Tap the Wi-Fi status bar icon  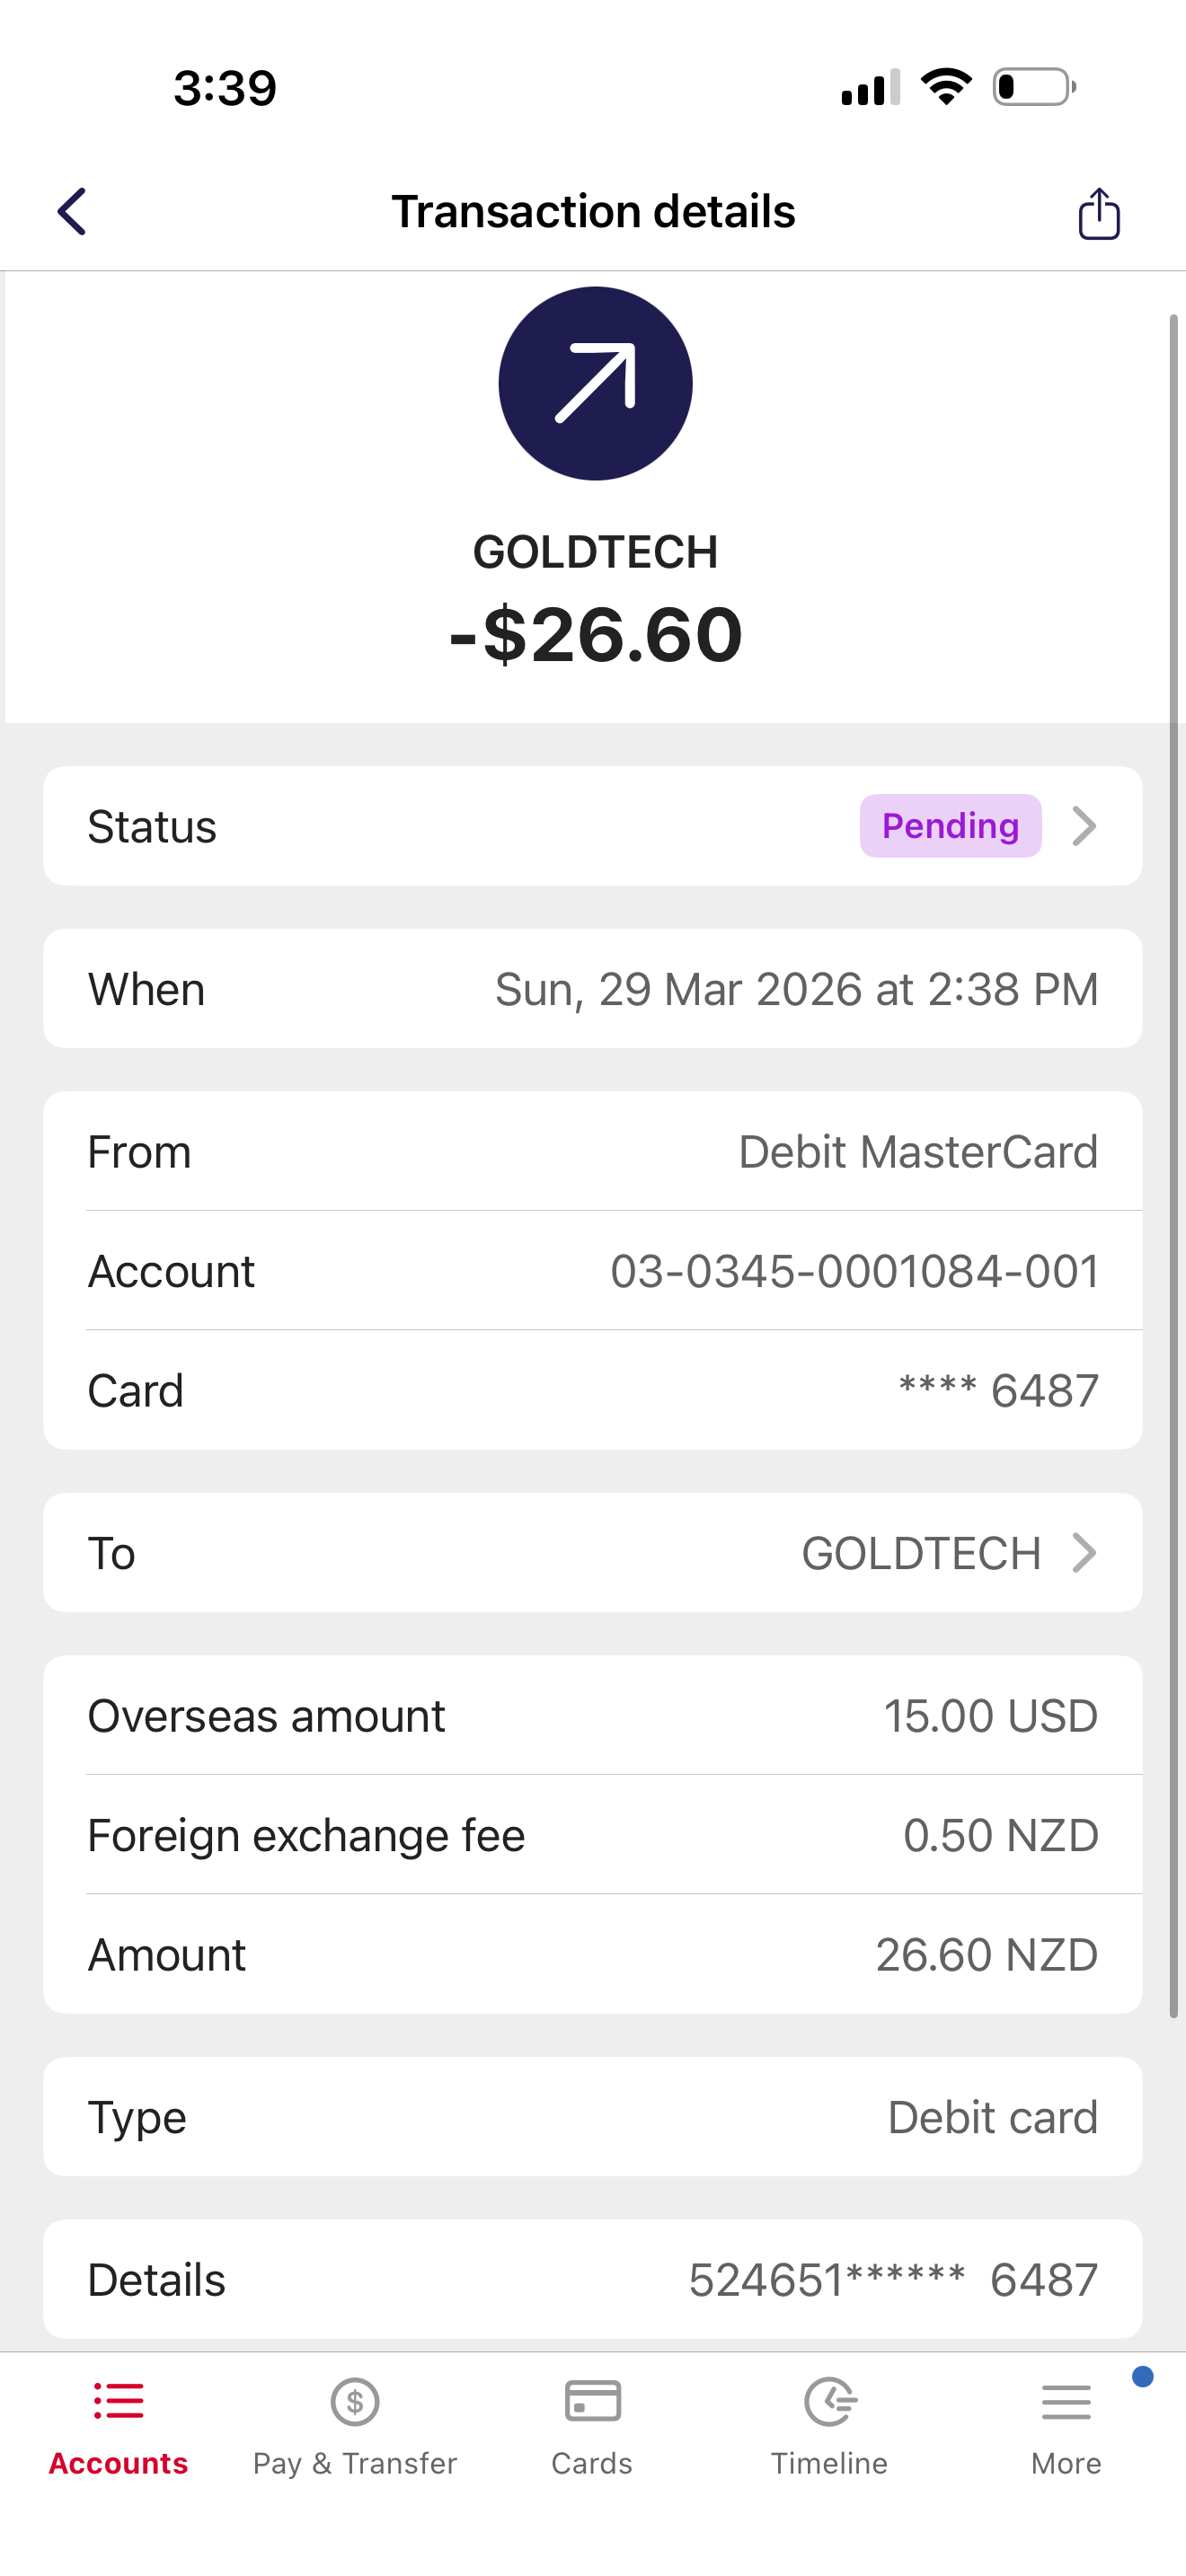[946, 87]
